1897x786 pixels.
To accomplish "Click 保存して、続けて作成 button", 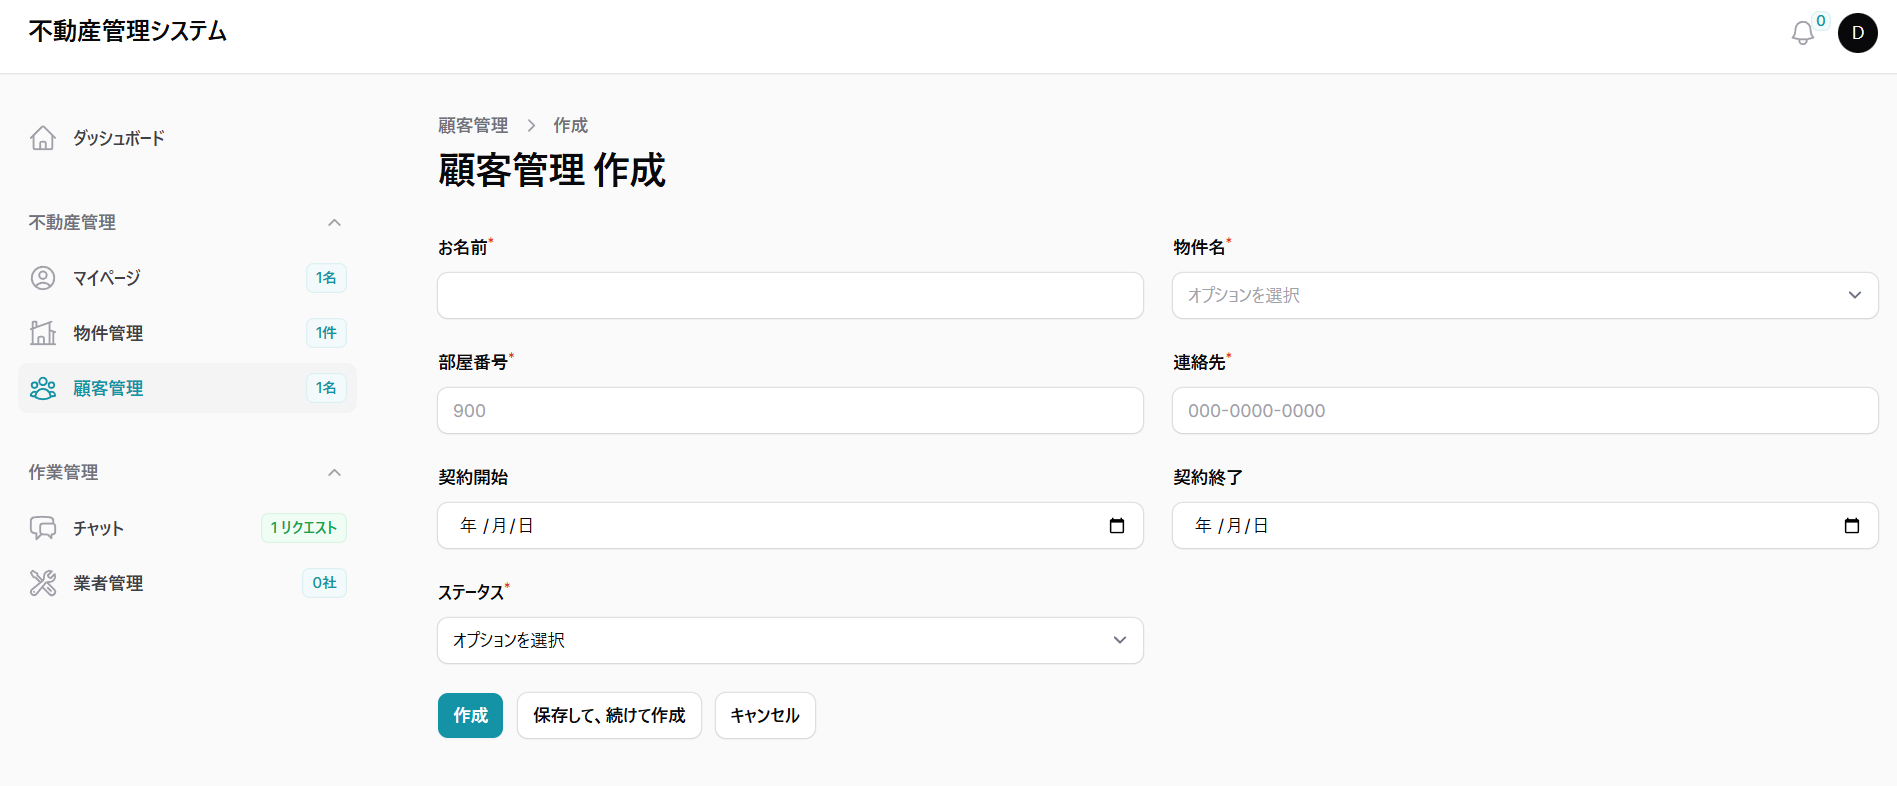I will [x=609, y=716].
